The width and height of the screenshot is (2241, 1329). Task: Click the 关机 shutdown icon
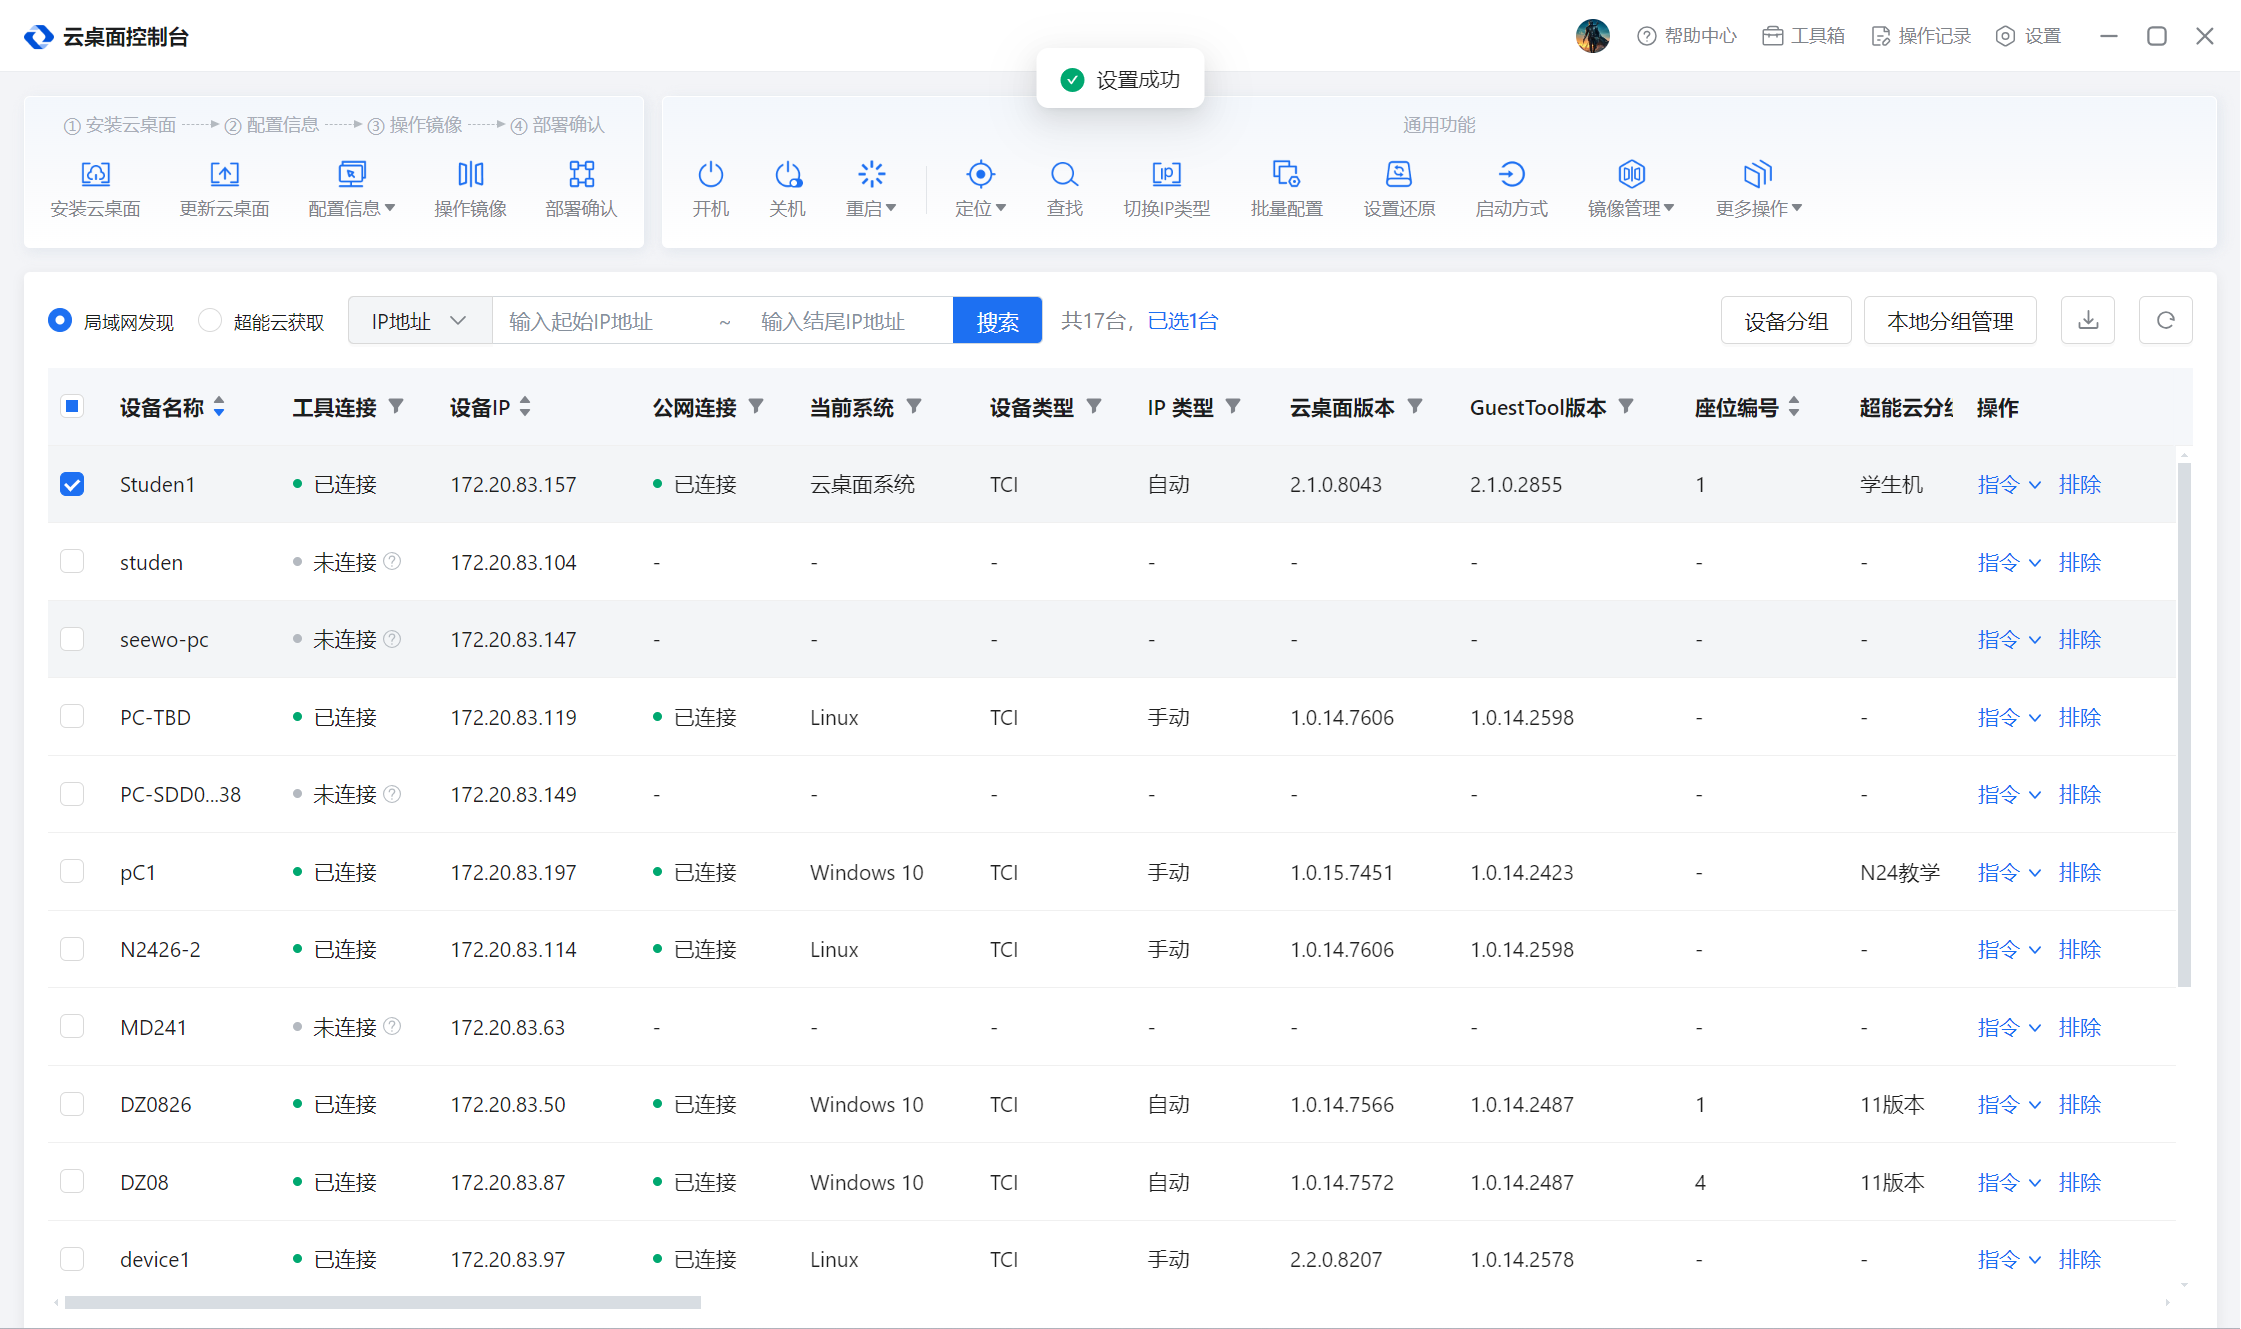[x=787, y=176]
